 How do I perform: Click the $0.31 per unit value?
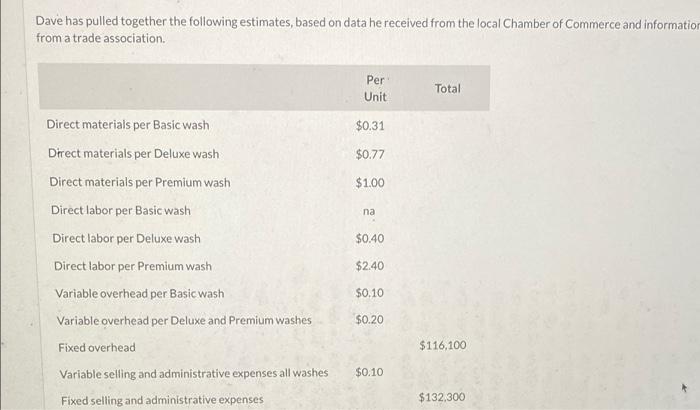pyautogui.click(x=370, y=126)
